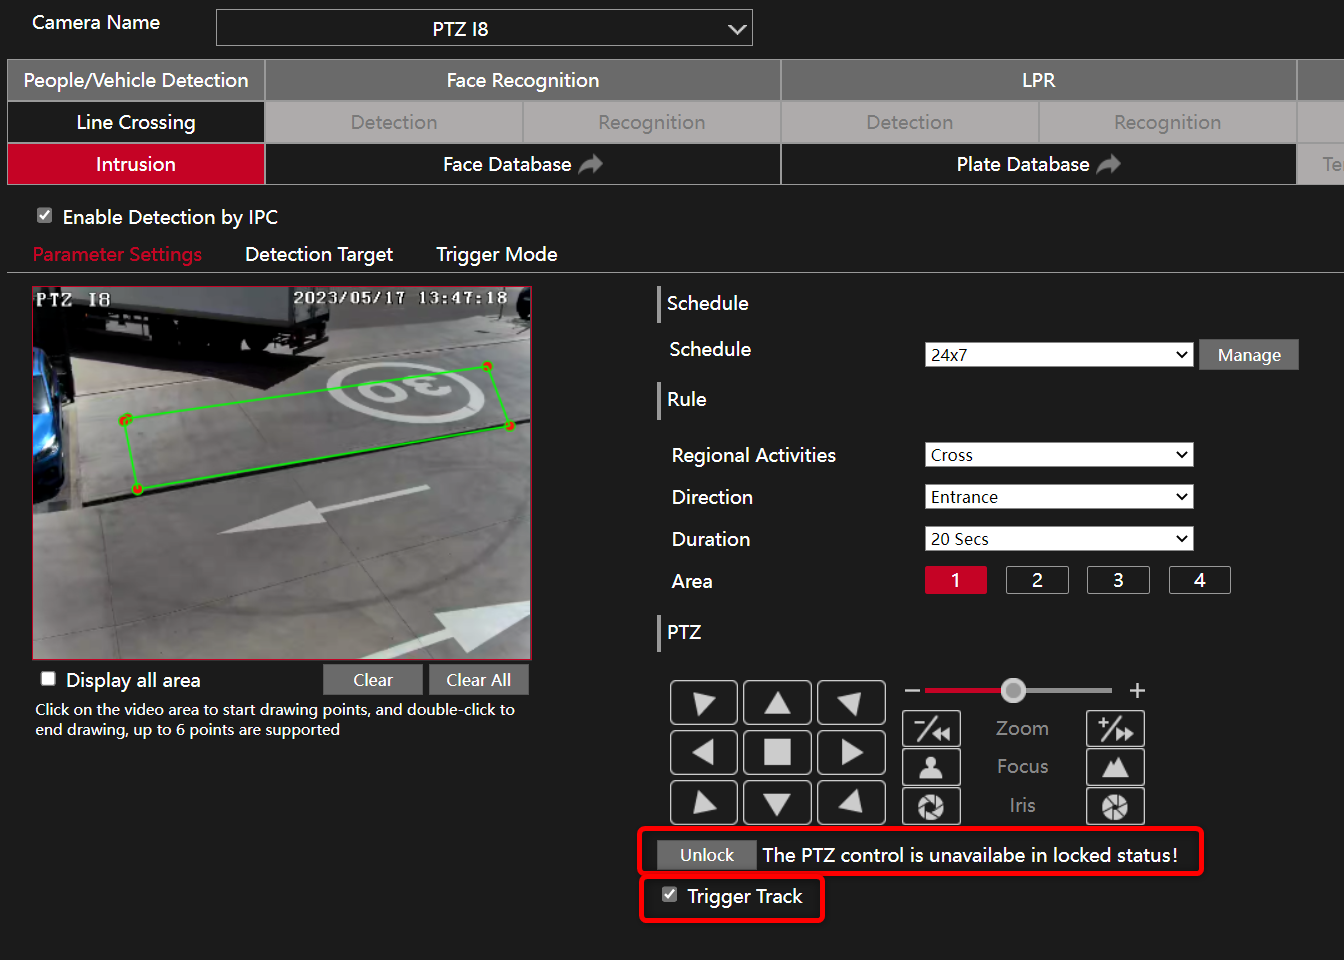Image resolution: width=1344 pixels, height=960 pixels.
Task: Click the iris open icon button
Action: point(1115,806)
